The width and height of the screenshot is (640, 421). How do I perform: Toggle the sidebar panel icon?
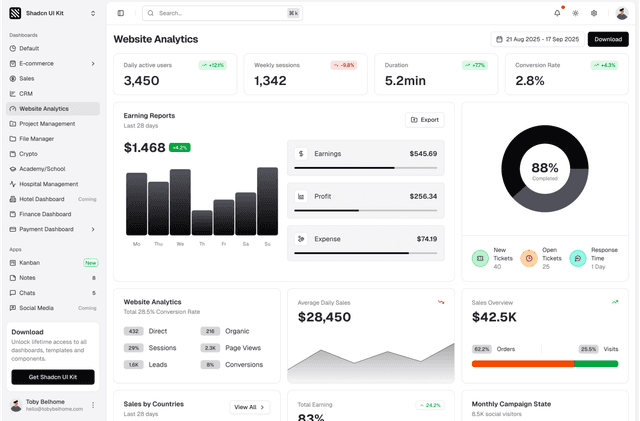(x=121, y=13)
